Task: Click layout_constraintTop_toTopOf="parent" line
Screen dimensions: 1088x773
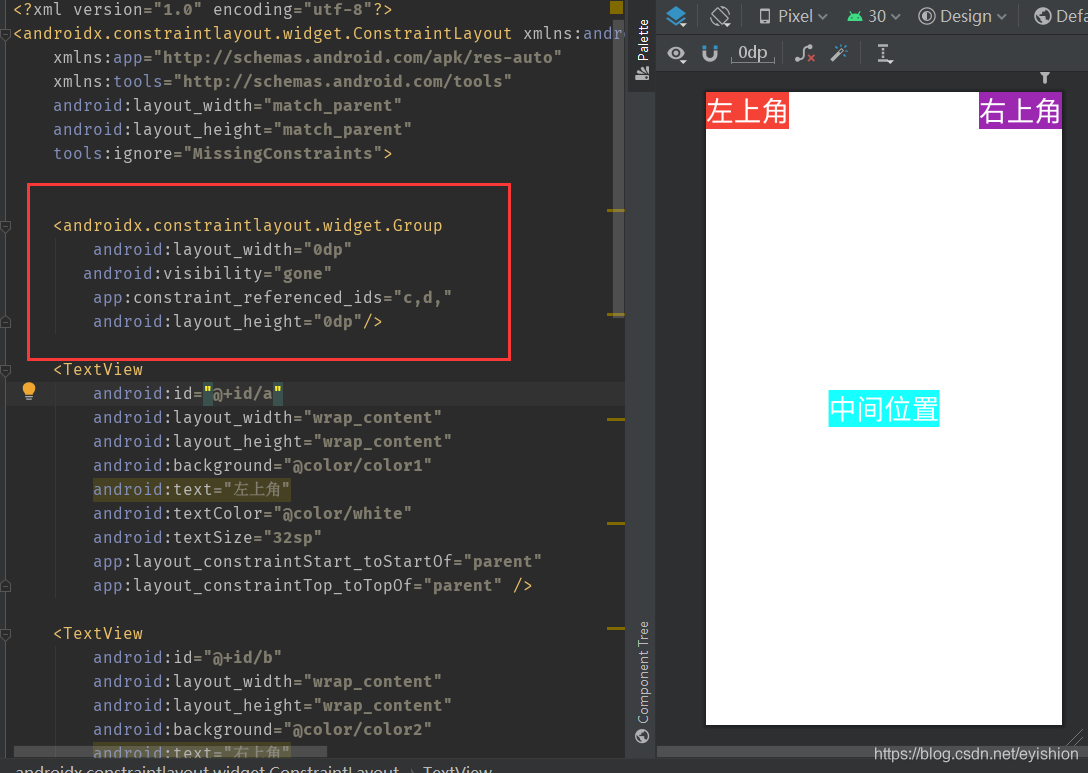Action: pyautogui.click(x=312, y=586)
